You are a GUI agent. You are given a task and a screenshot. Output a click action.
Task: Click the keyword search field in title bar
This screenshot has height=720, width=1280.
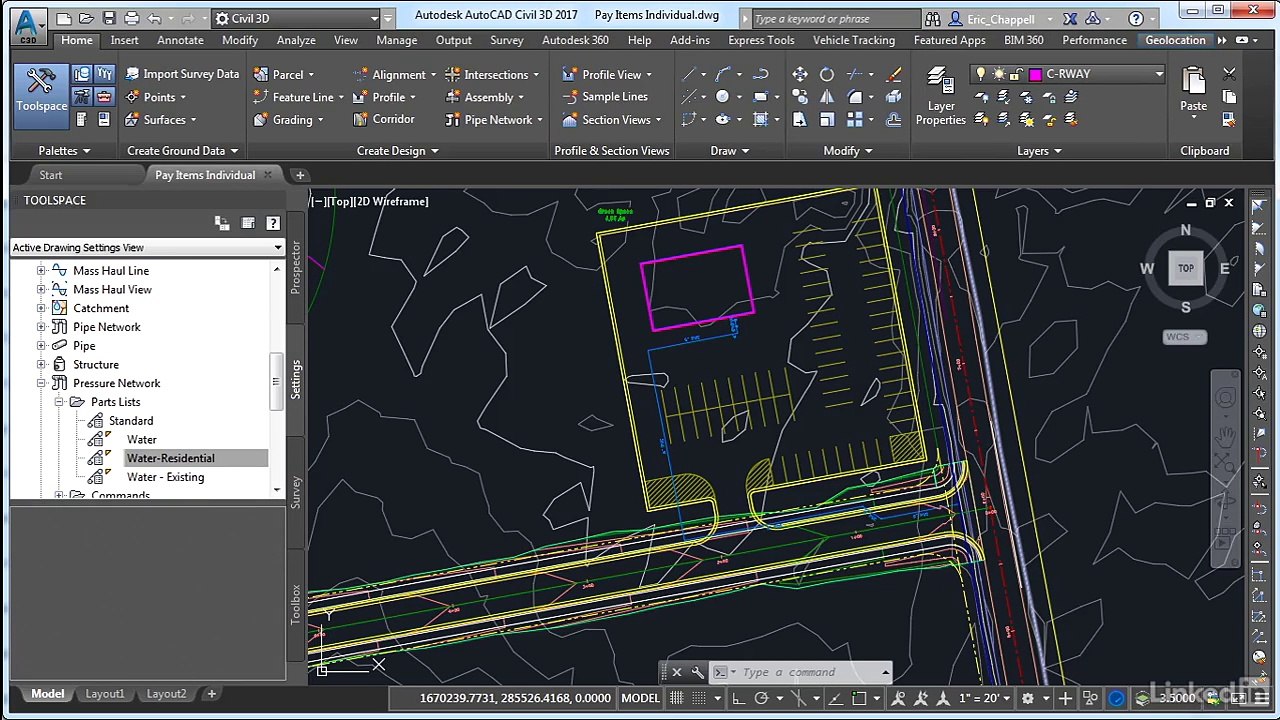click(x=835, y=19)
